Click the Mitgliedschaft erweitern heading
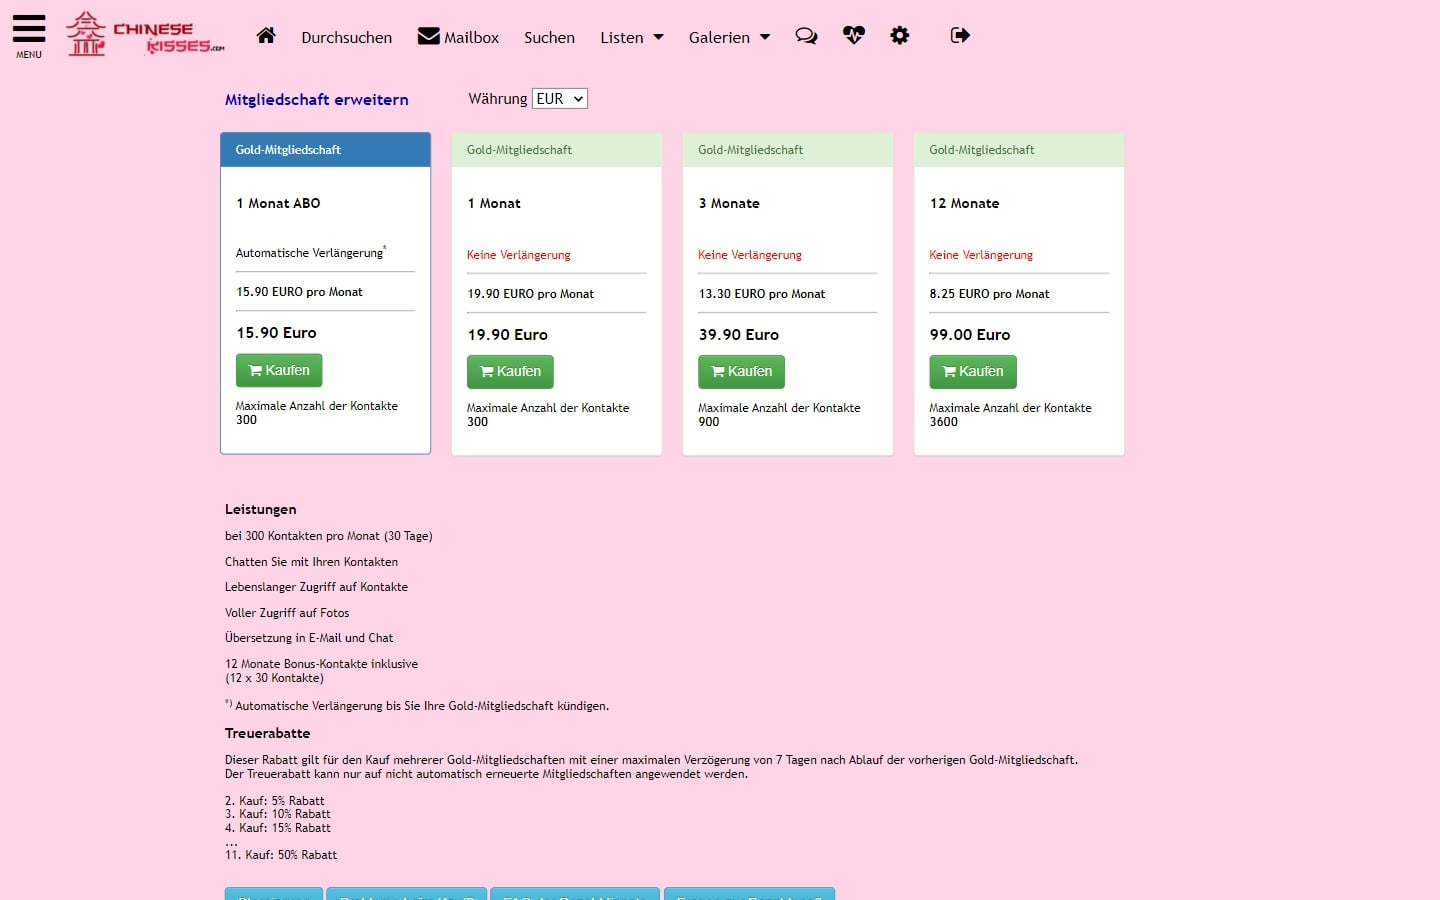Viewport: 1440px width, 900px height. click(x=316, y=99)
